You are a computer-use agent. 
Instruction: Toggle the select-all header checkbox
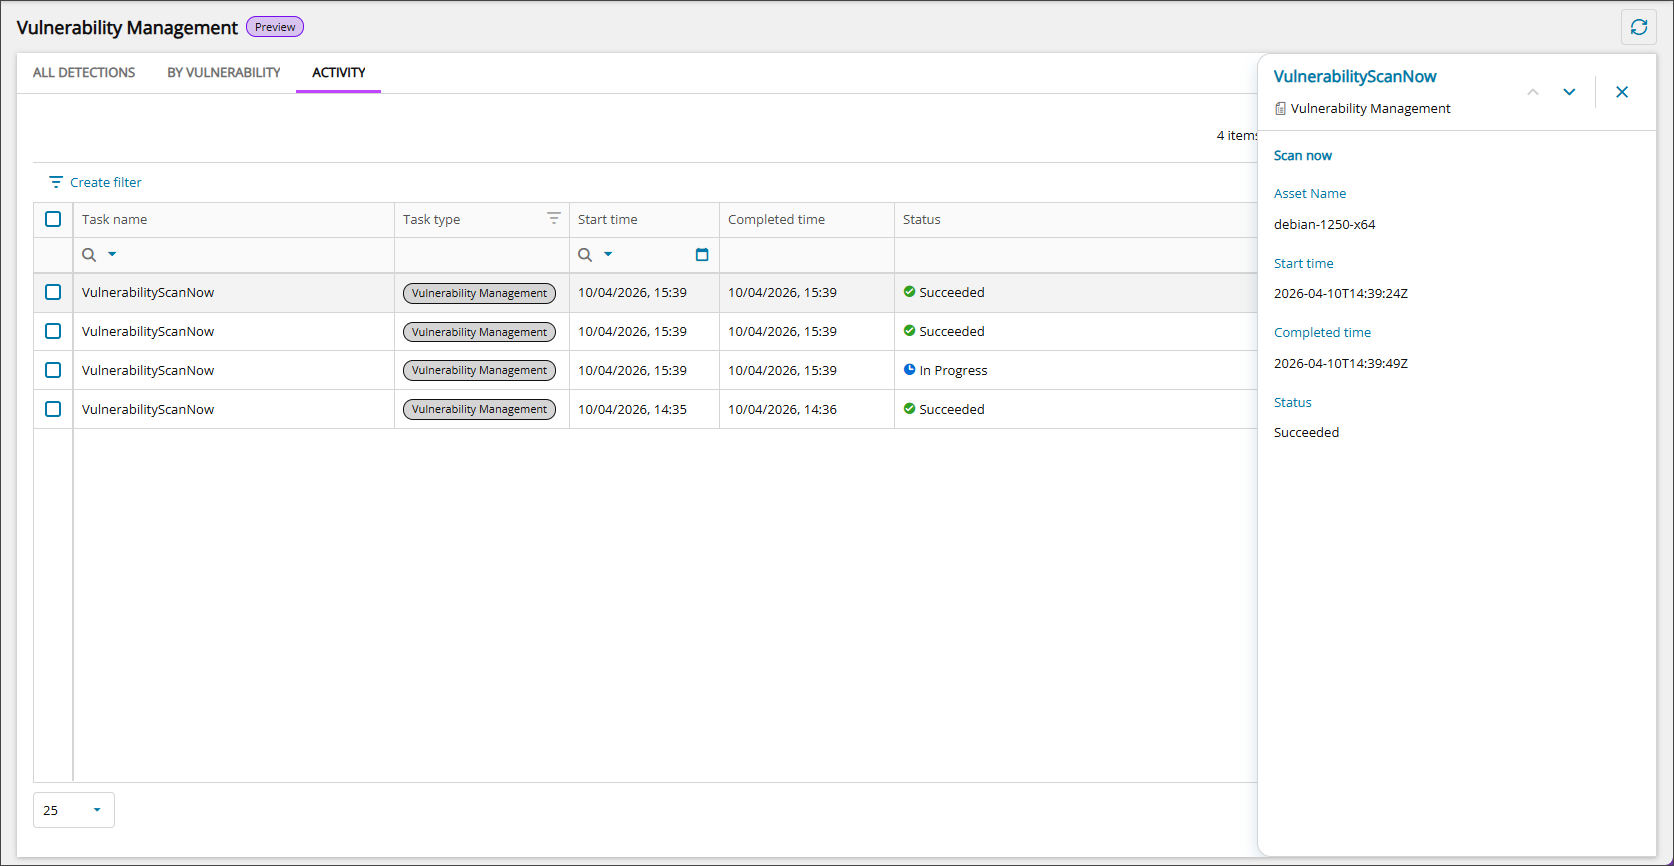(x=53, y=219)
